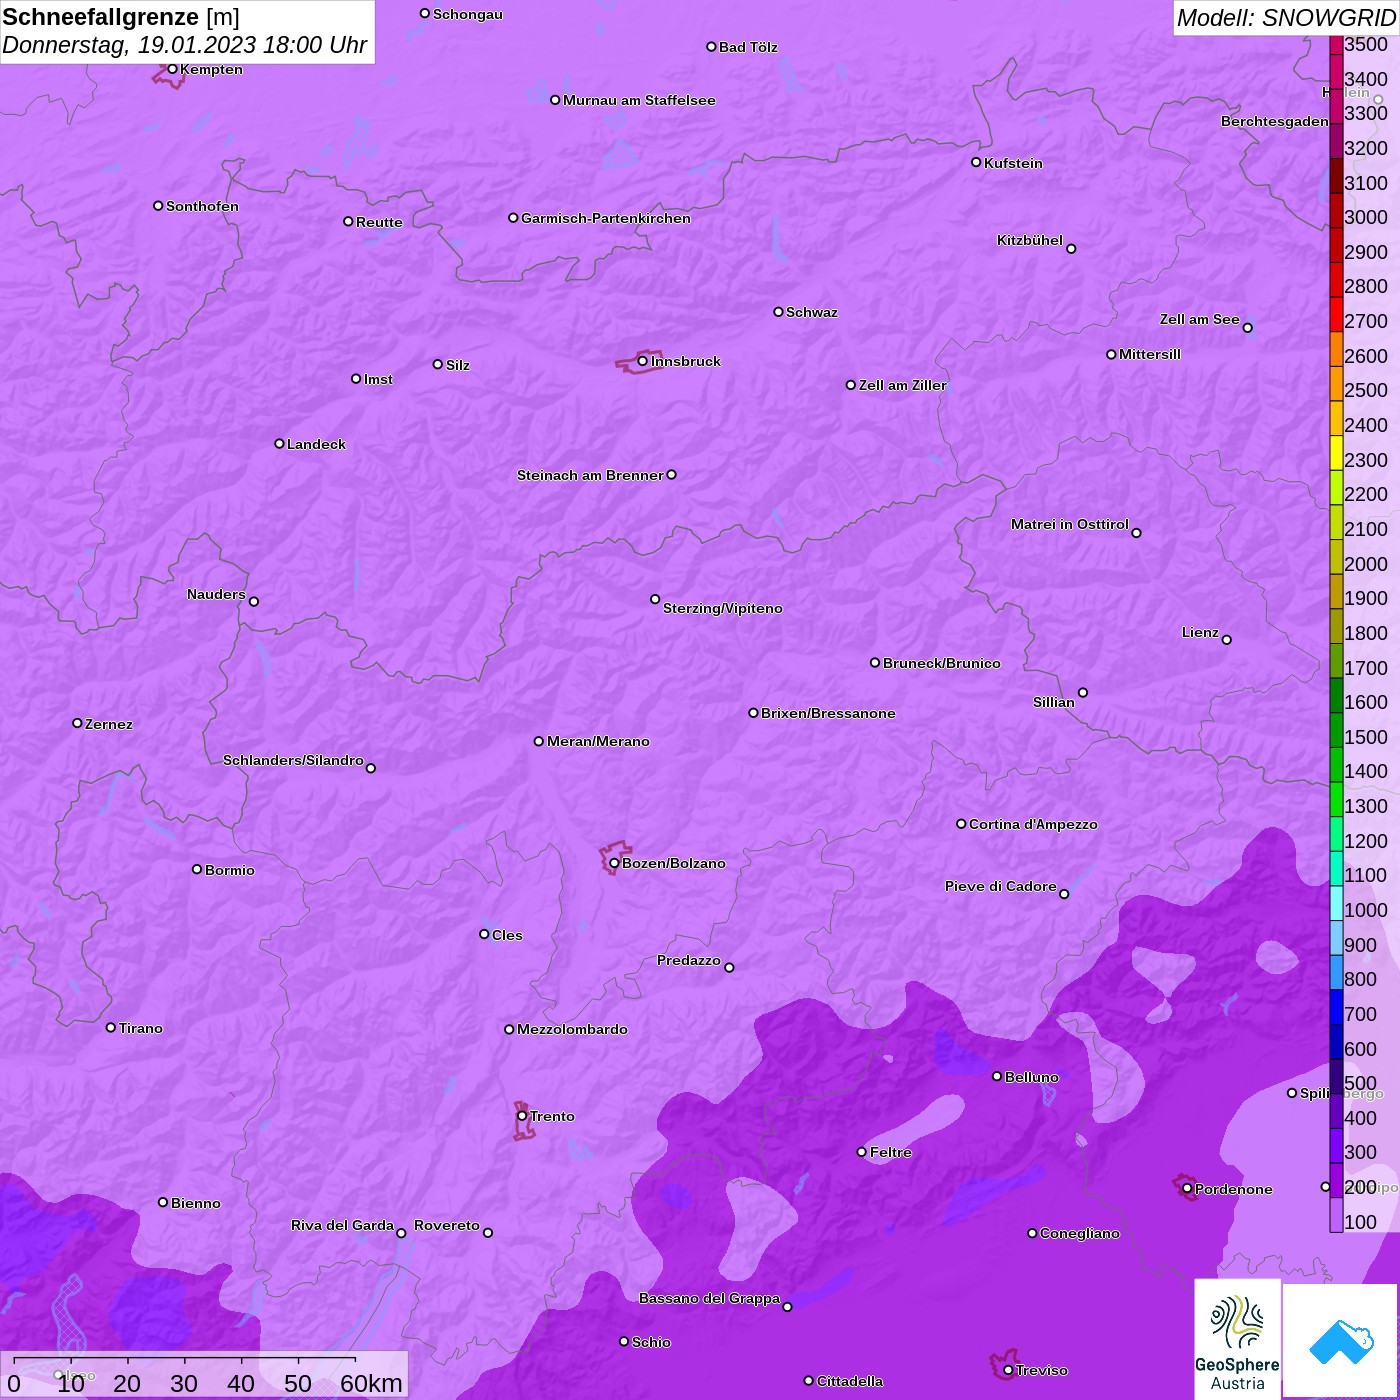Click the "1000" value on the legend
The width and height of the screenshot is (1400, 1400).
[x=1366, y=910]
